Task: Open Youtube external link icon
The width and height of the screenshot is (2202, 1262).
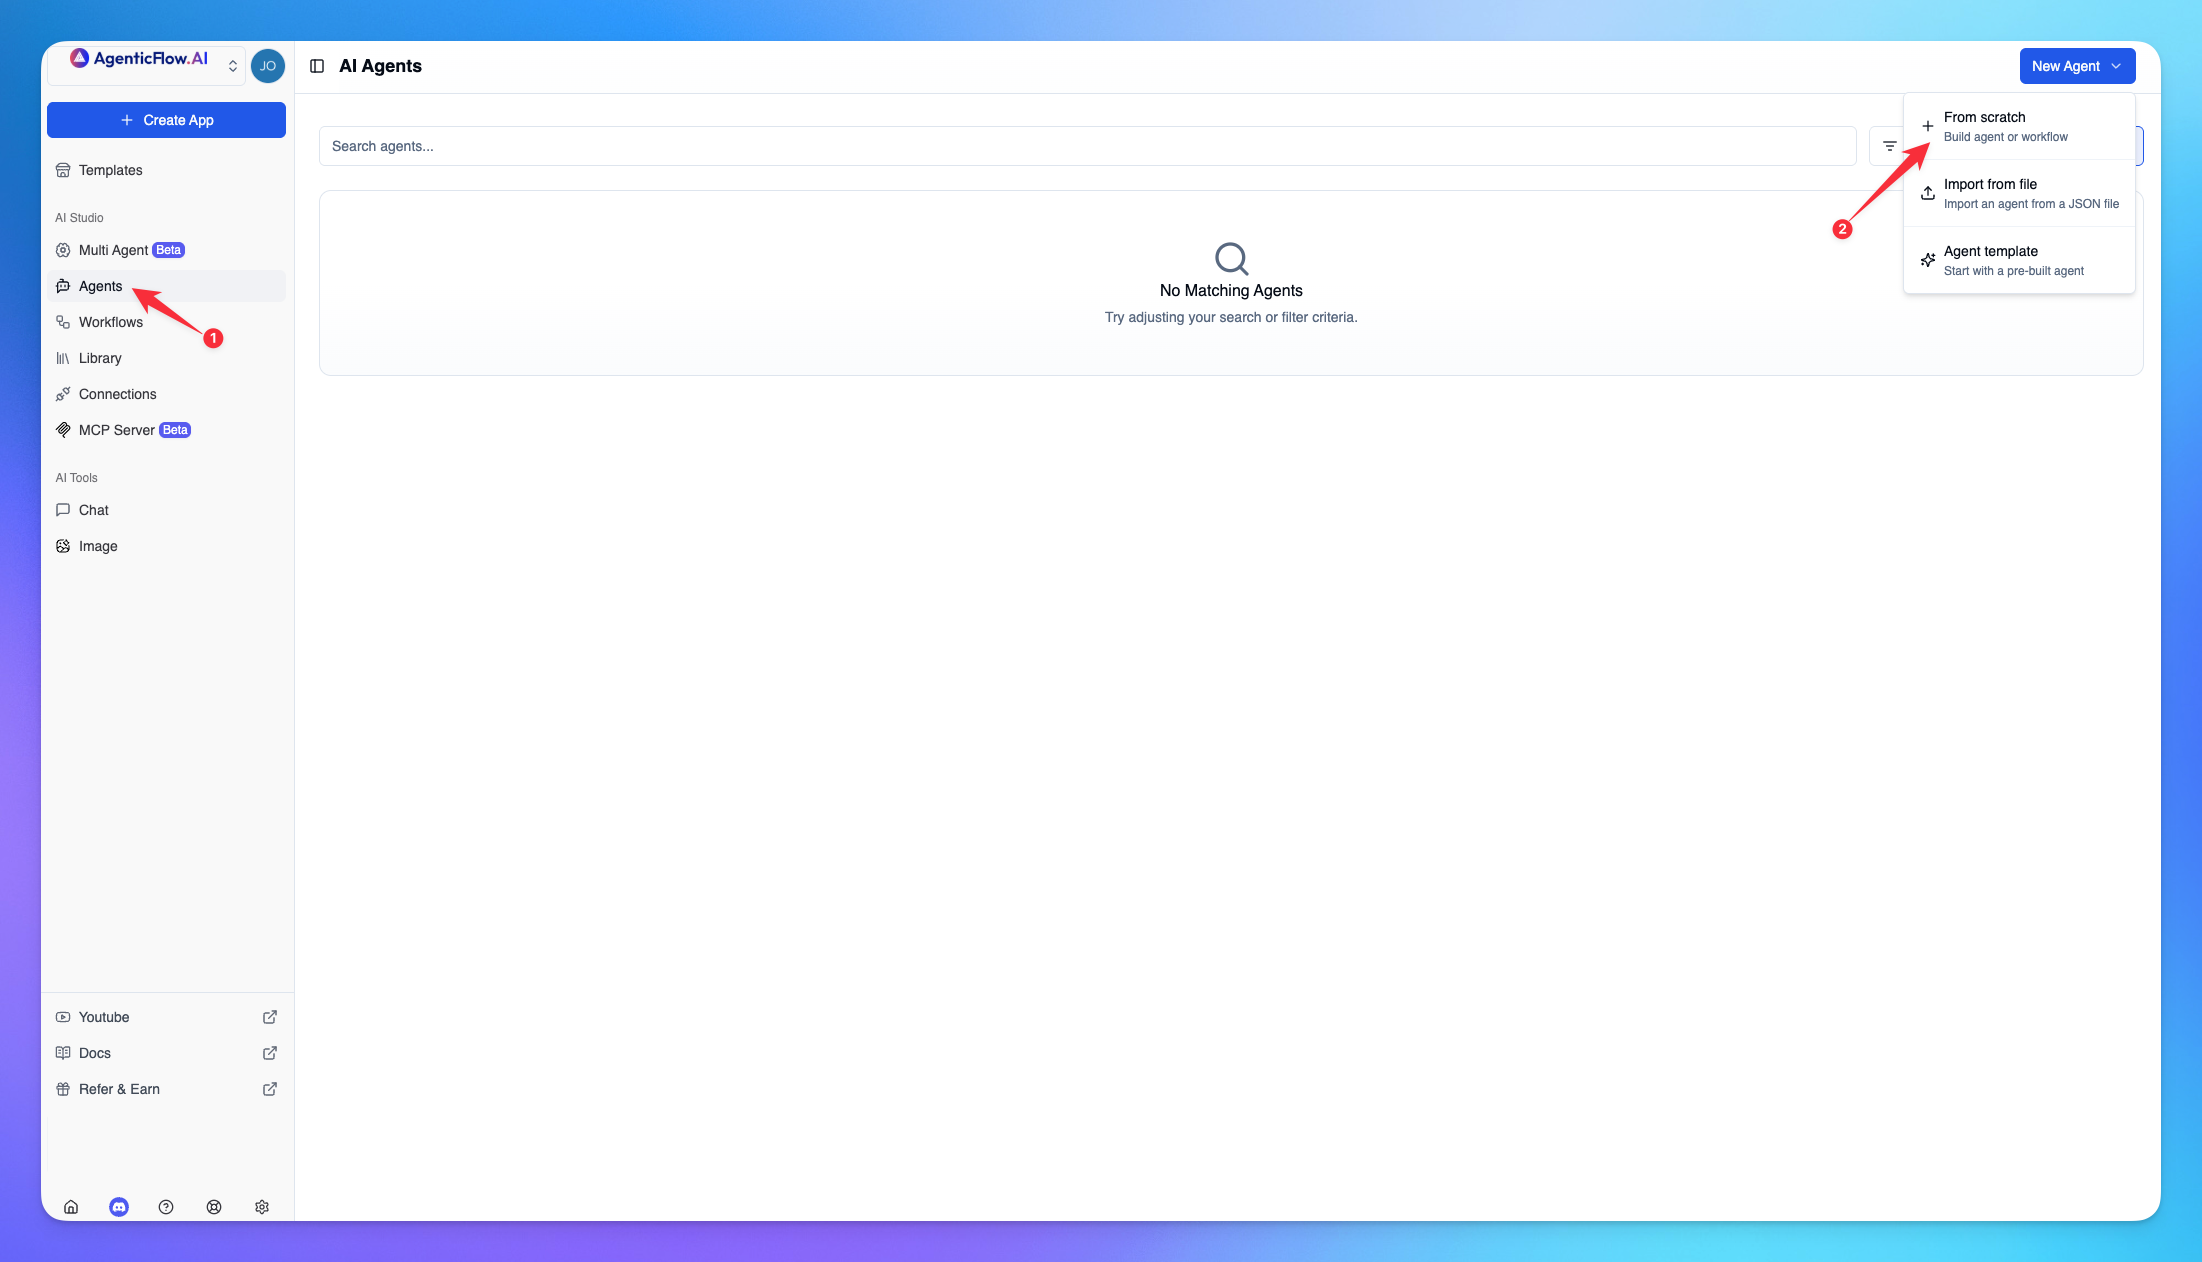Action: pos(270,1017)
